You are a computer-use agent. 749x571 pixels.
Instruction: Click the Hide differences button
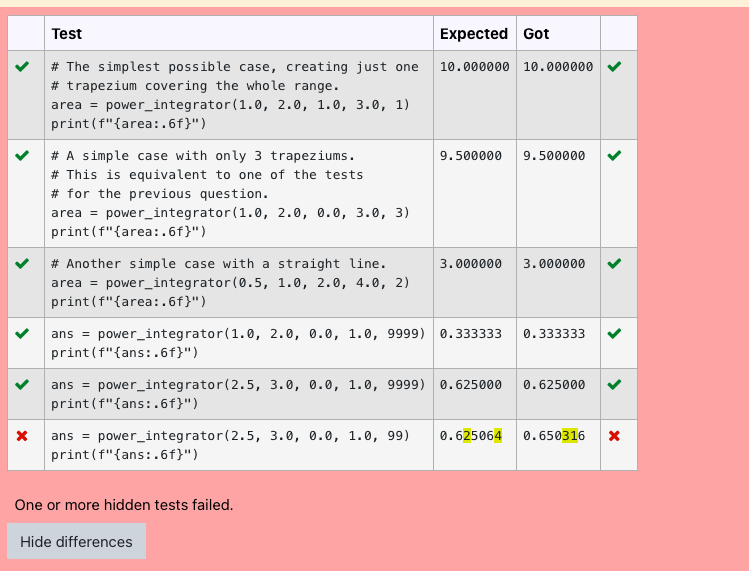click(x=76, y=541)
